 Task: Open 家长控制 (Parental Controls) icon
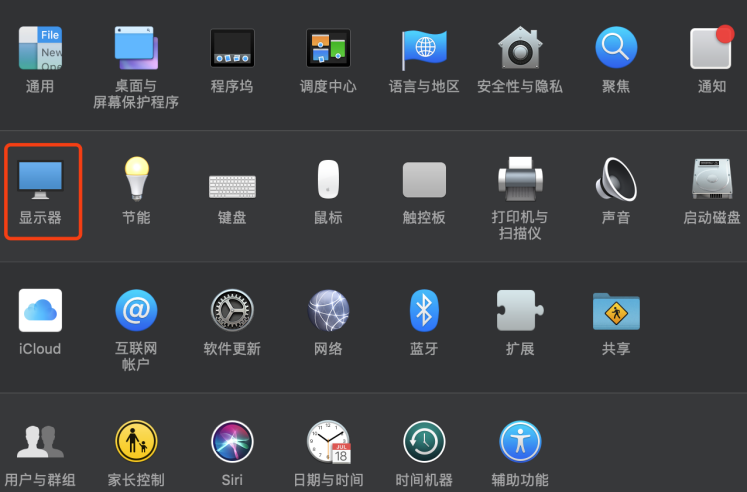tap(136, 441)
